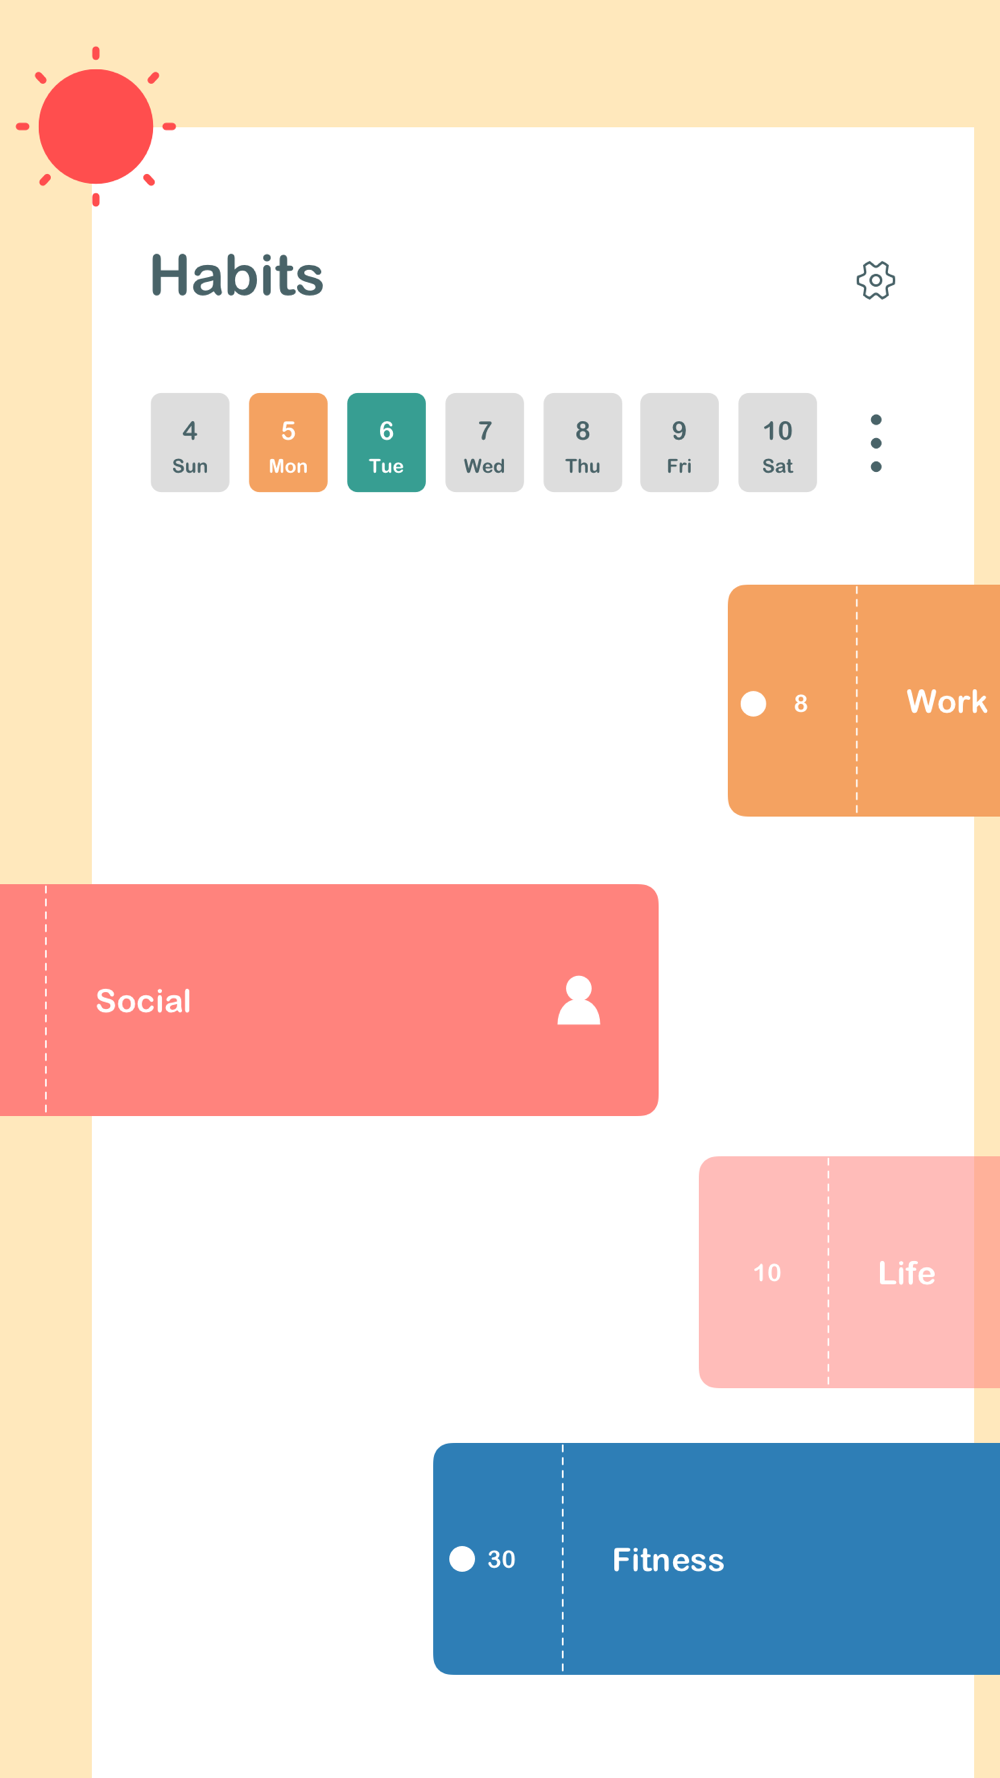
Task: Open the Fitness habit card
Action: 717,1559
